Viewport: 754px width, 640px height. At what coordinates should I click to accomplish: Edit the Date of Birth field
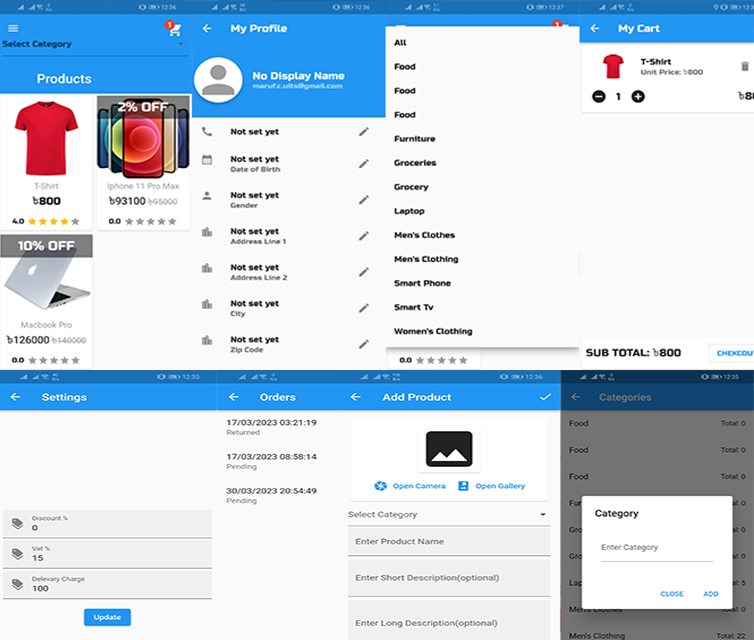click(363, 163)
